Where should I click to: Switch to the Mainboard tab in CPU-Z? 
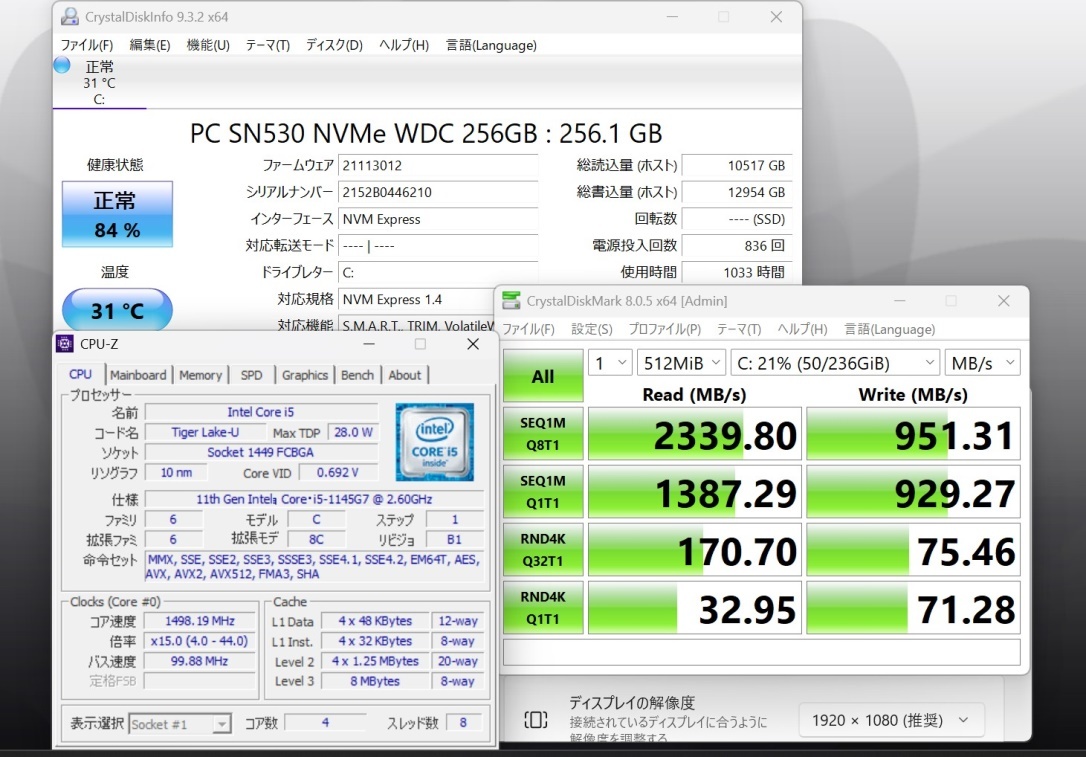click(138, 375)
